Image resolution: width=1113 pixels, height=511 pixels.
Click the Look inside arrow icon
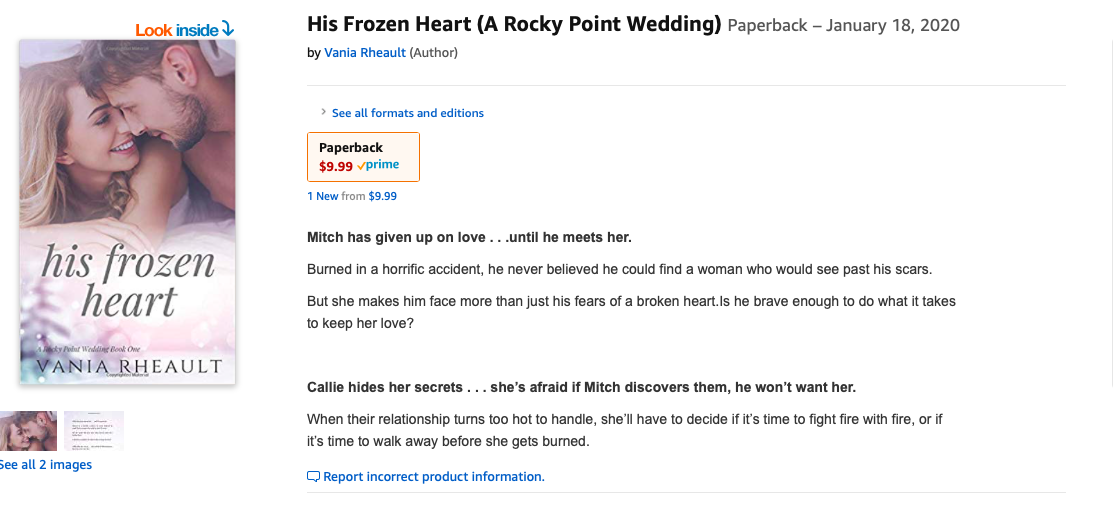[x=227, y=29]
